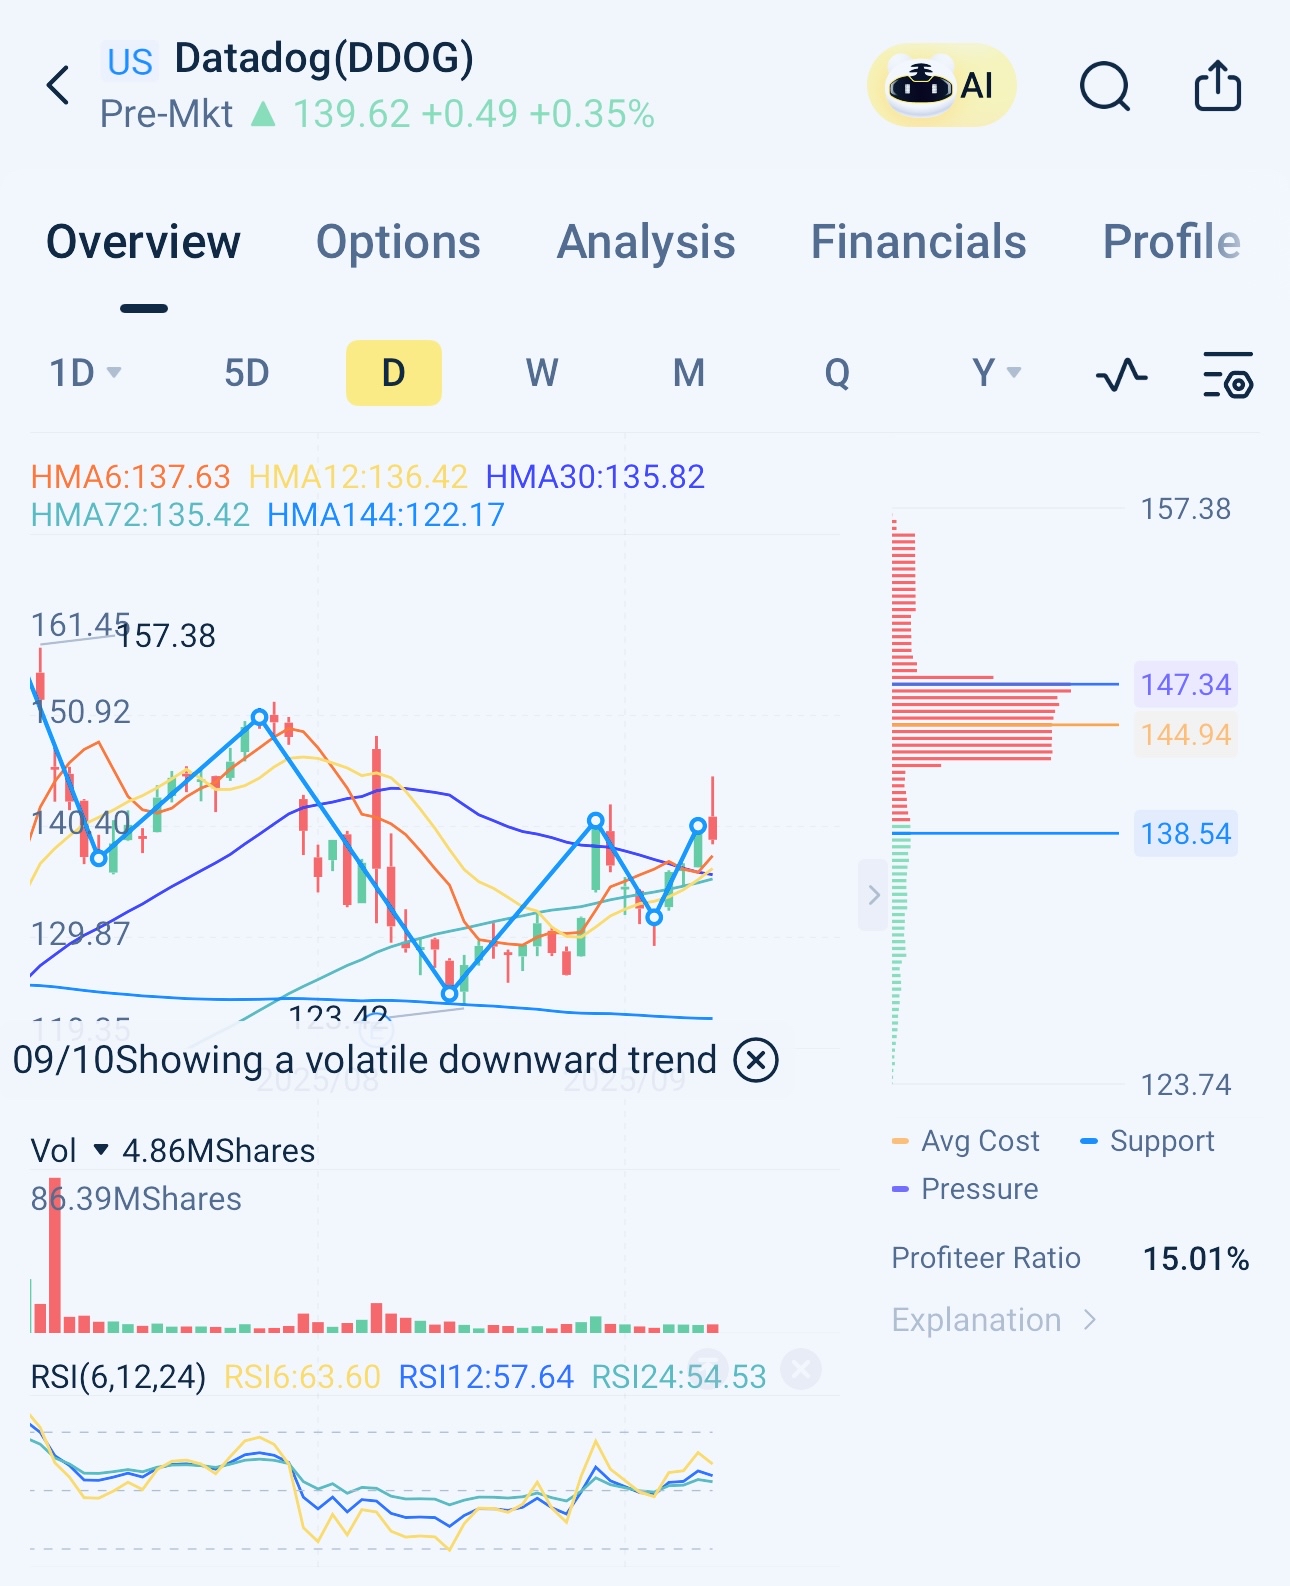
Task: Switch chart to 5D timeframe
Action: tap(246, 373)
